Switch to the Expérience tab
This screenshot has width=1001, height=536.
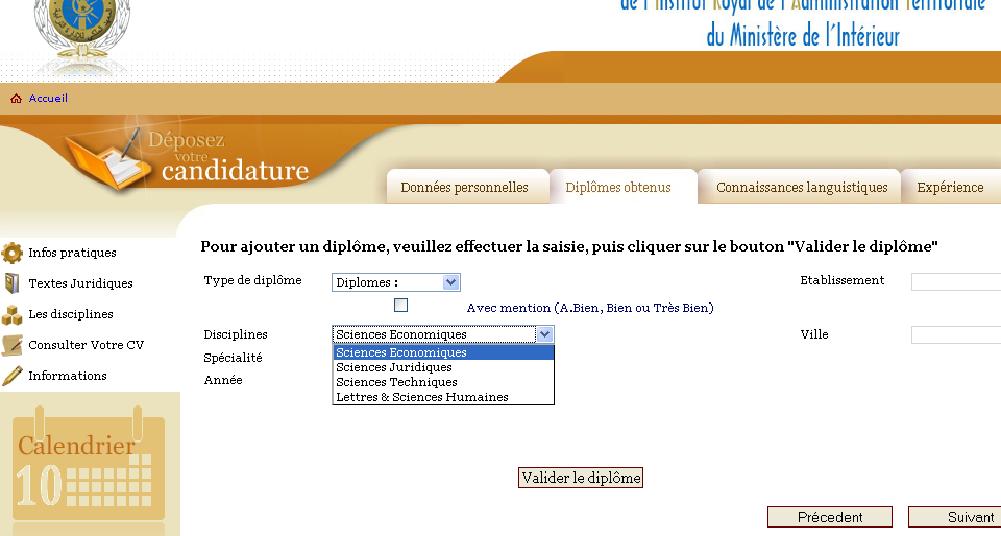pyautogui.click(x=950, y=187)
